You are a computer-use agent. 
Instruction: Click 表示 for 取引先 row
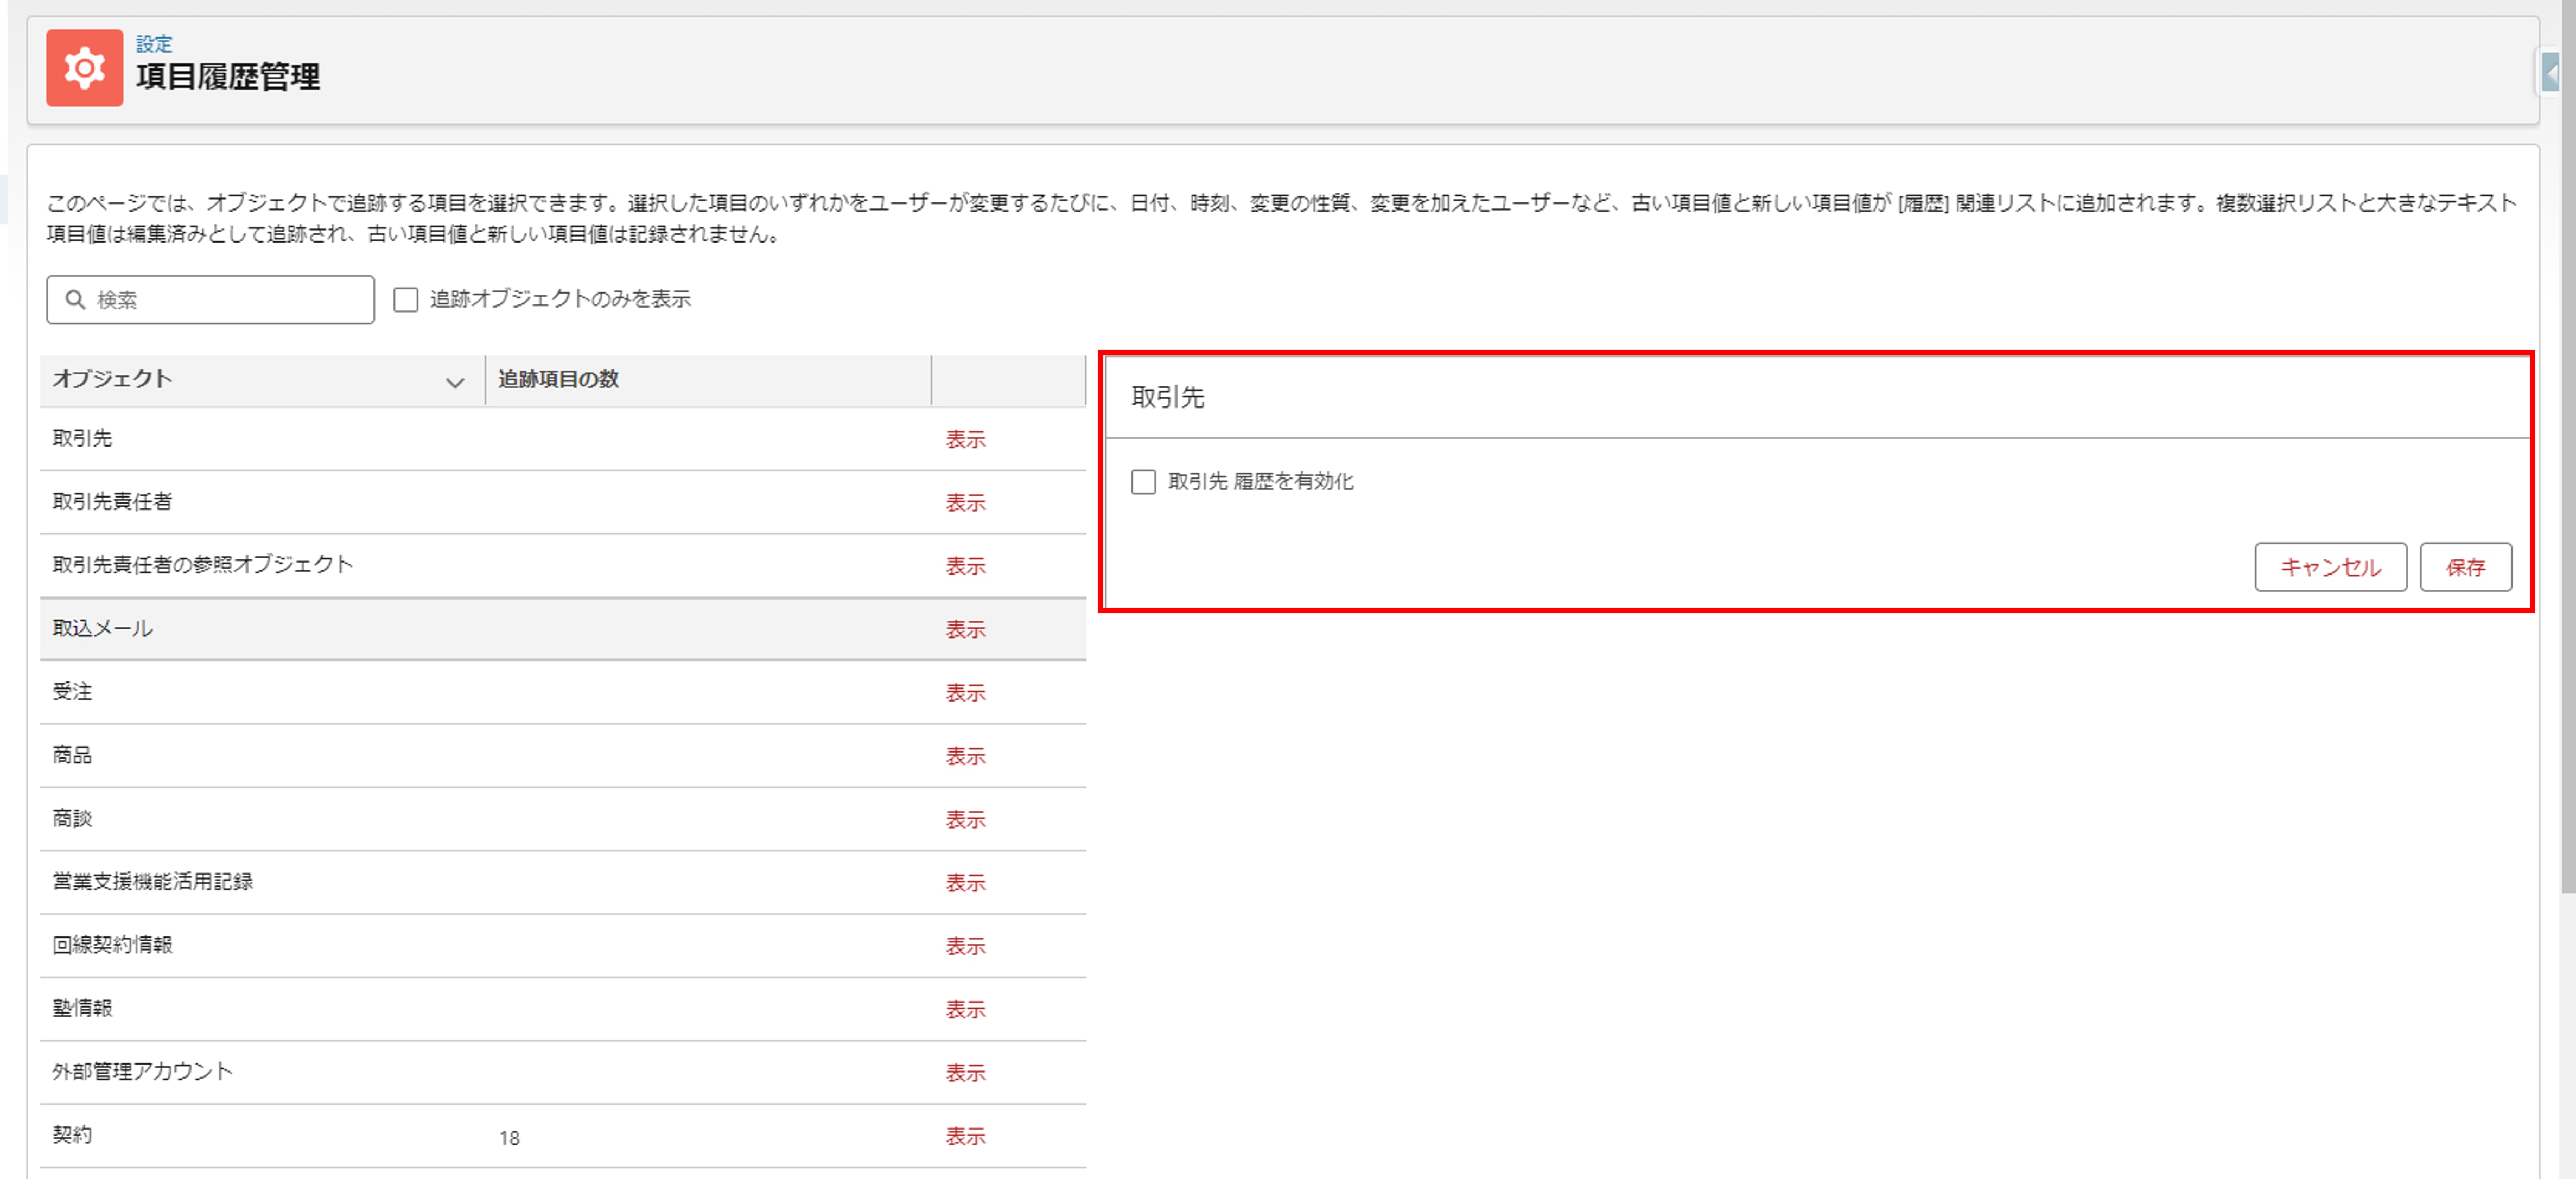(x=965, y=439)
